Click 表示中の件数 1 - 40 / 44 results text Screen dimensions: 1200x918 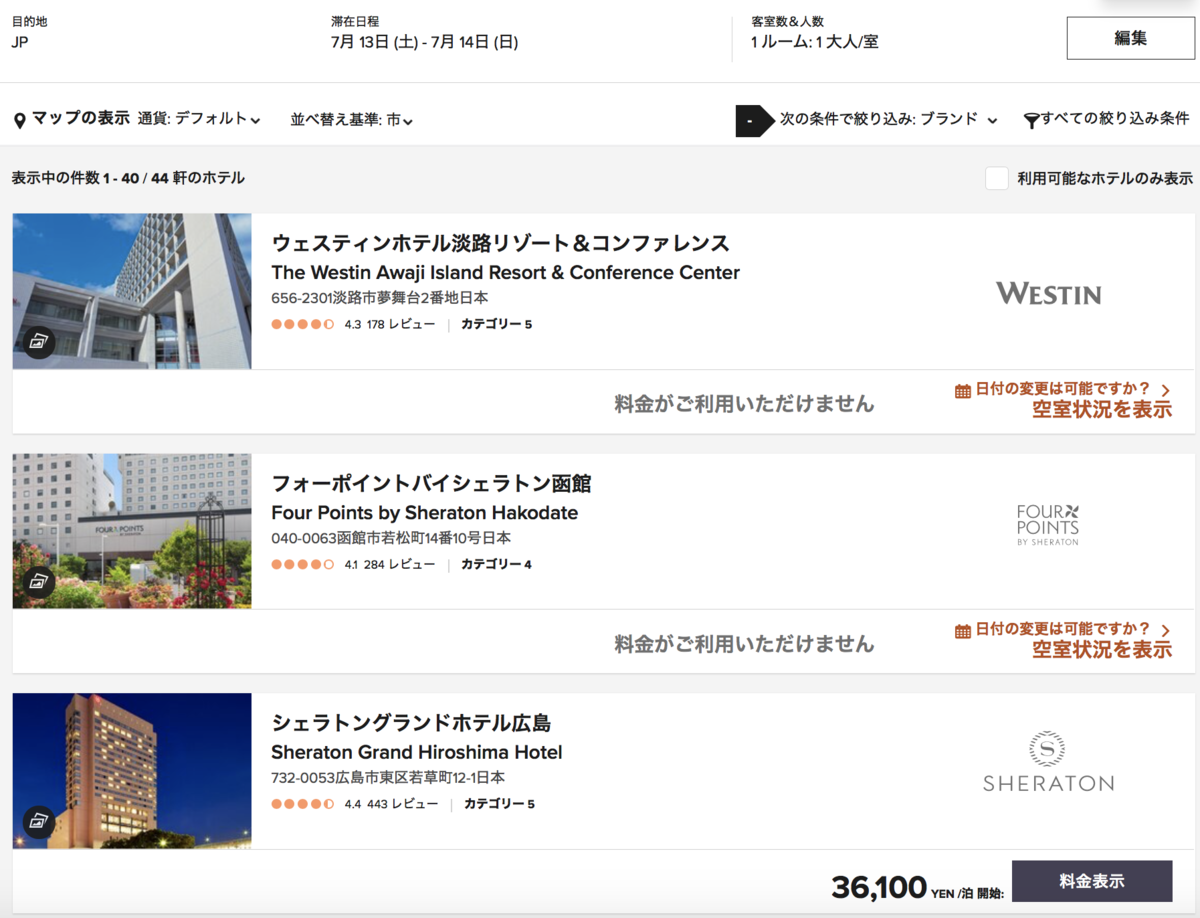128,178
